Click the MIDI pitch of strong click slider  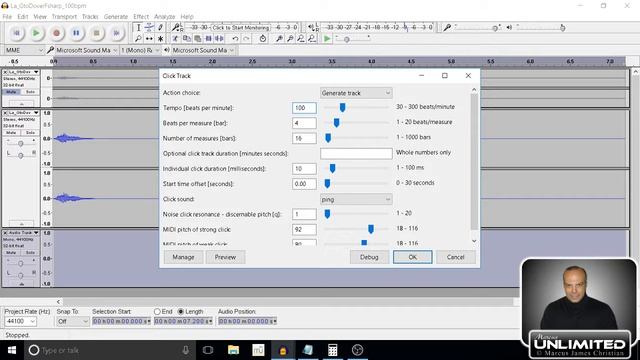371,229
